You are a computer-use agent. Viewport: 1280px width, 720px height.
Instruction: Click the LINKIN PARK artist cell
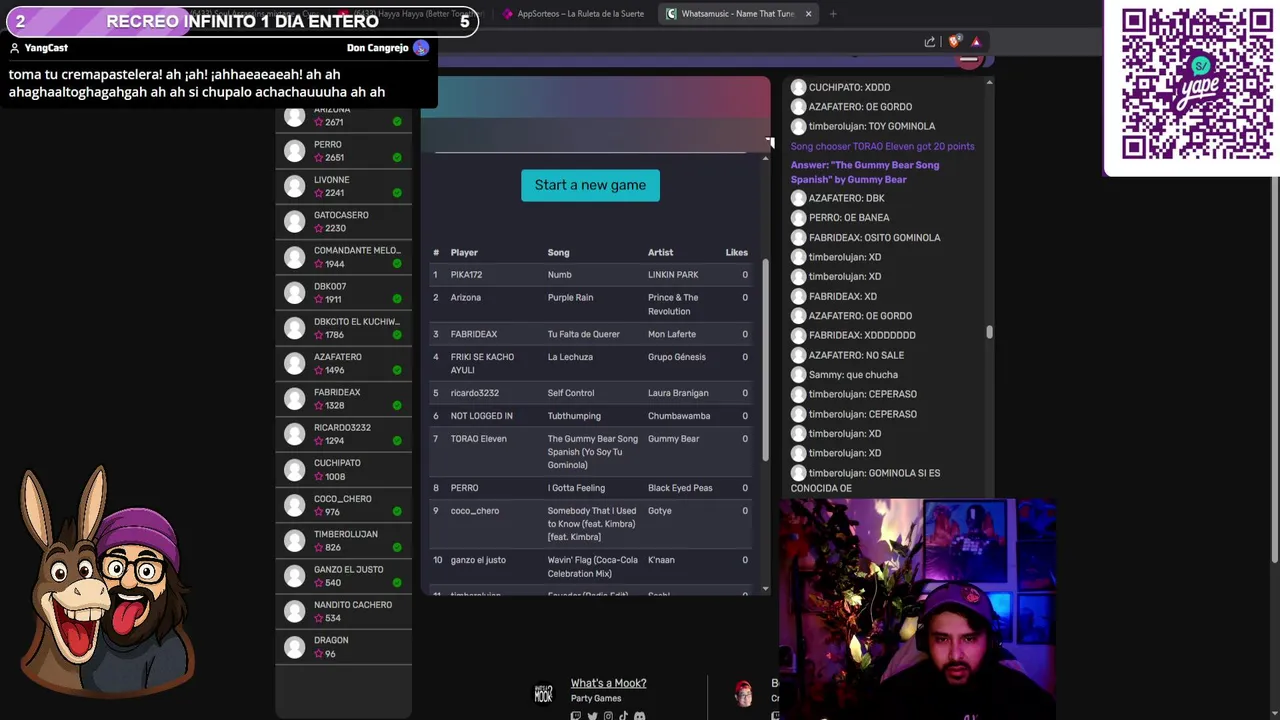point(673,275)
